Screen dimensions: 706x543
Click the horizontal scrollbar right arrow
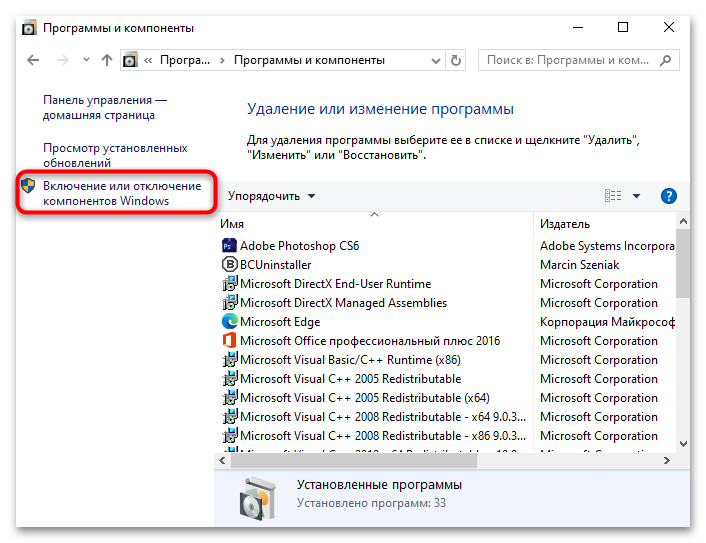pos(667,460)
